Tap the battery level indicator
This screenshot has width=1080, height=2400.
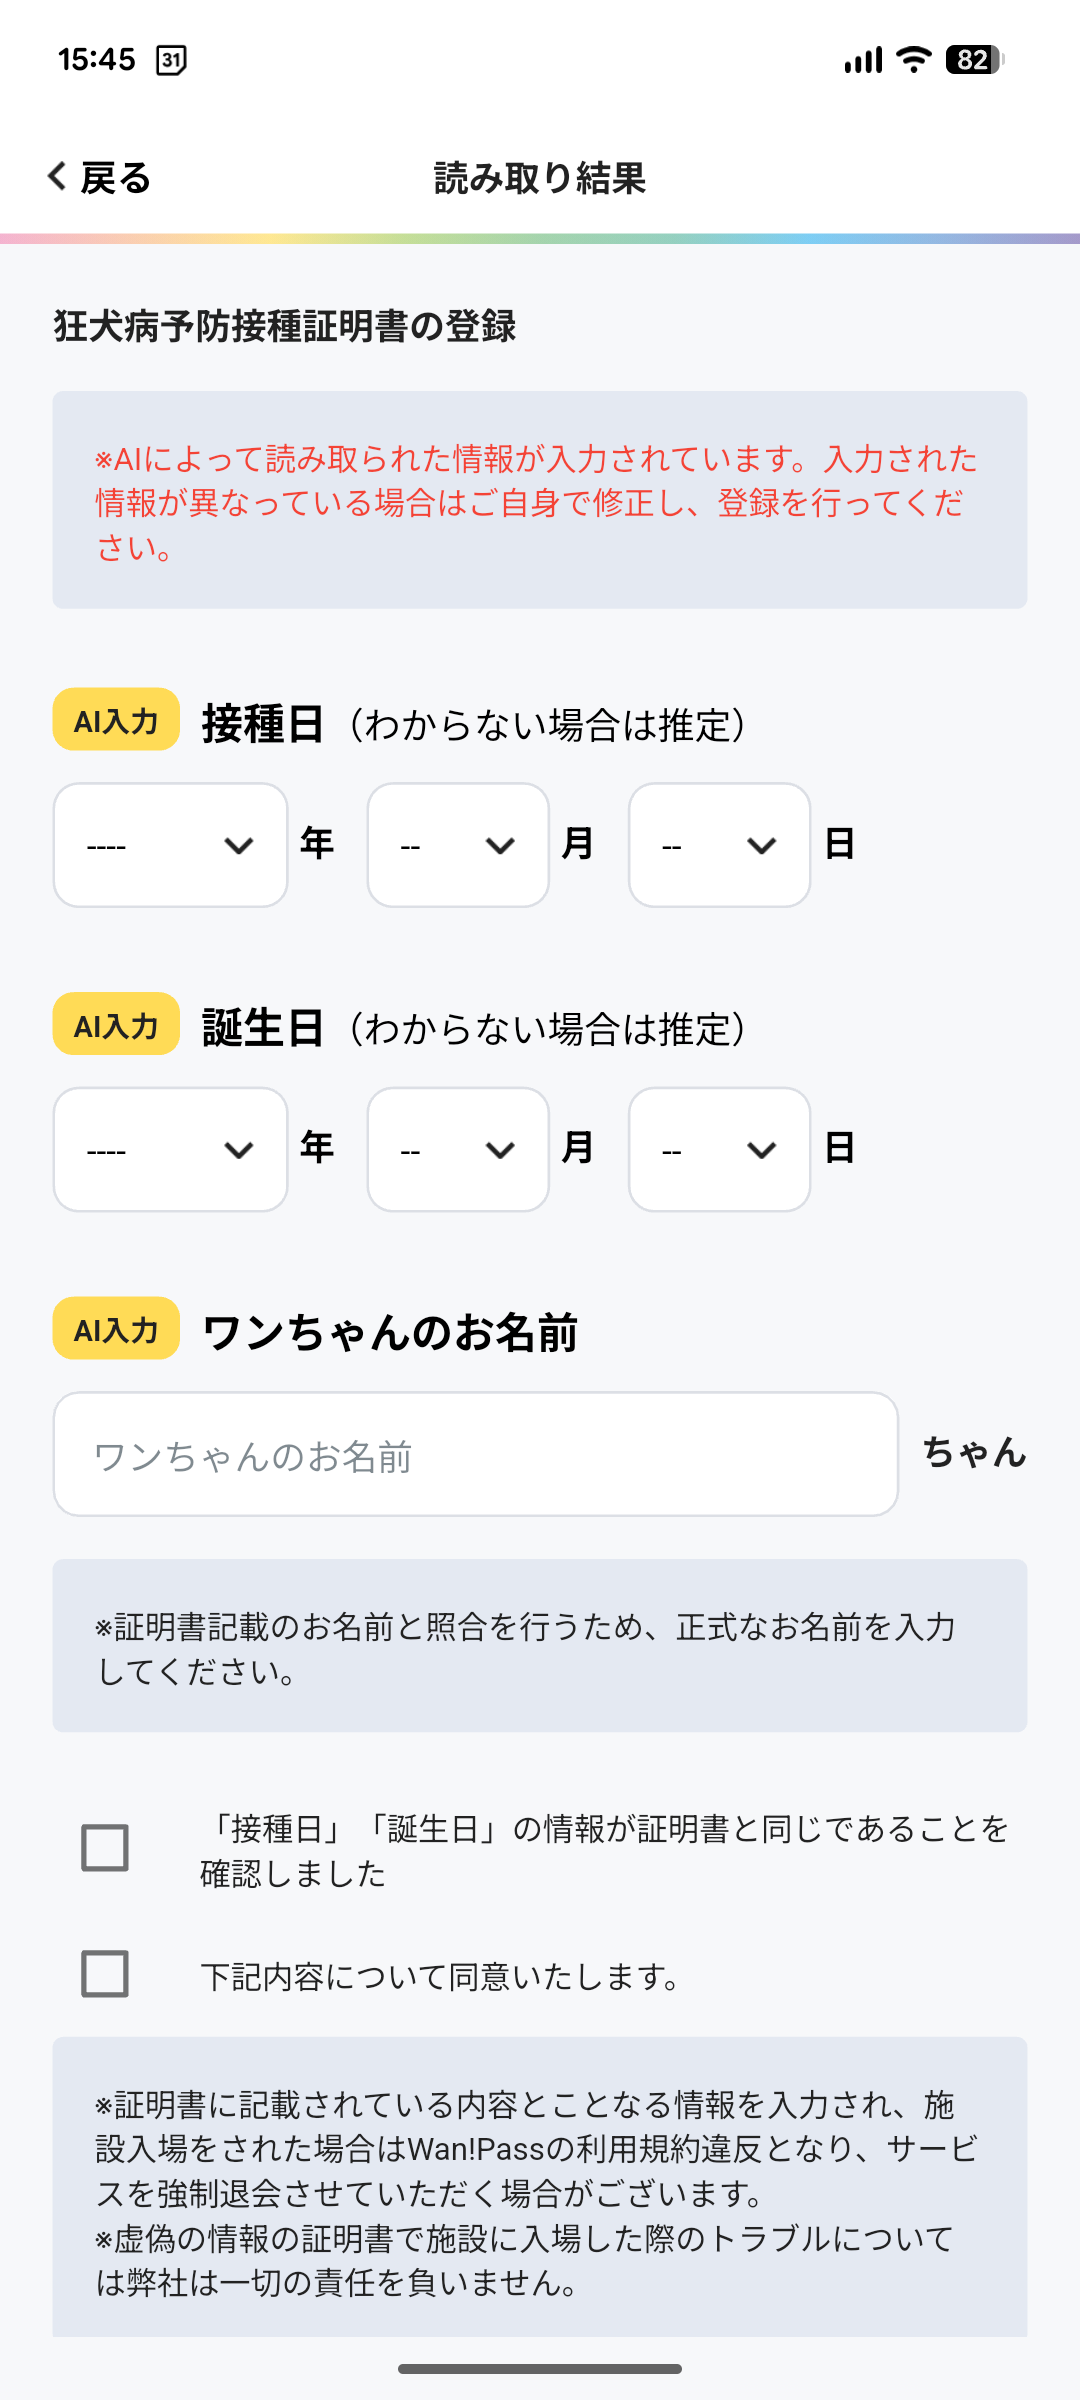tap(974, 60)
